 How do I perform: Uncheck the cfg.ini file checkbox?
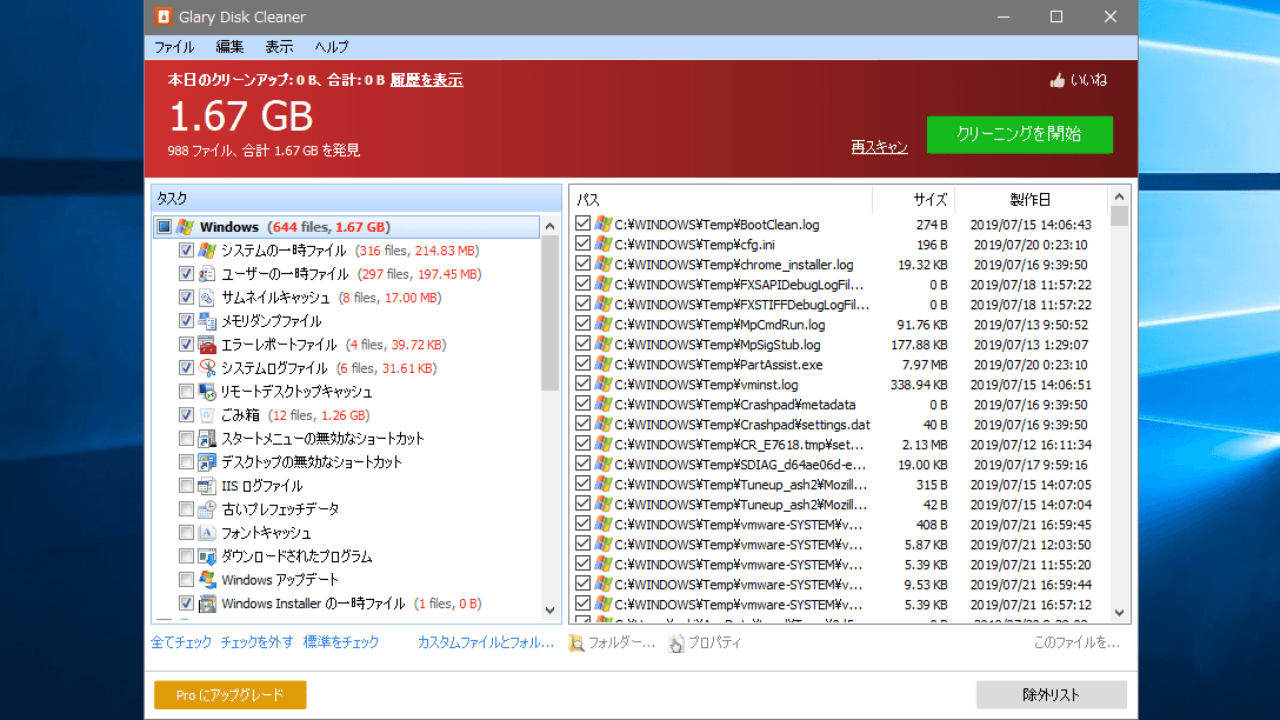point(583,244)
